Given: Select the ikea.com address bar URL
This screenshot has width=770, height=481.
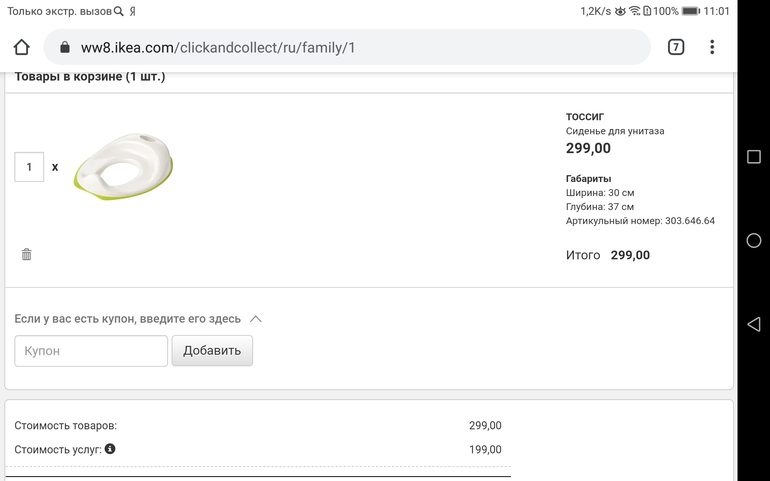Looking at the screenshot, I should coord(218,48).
